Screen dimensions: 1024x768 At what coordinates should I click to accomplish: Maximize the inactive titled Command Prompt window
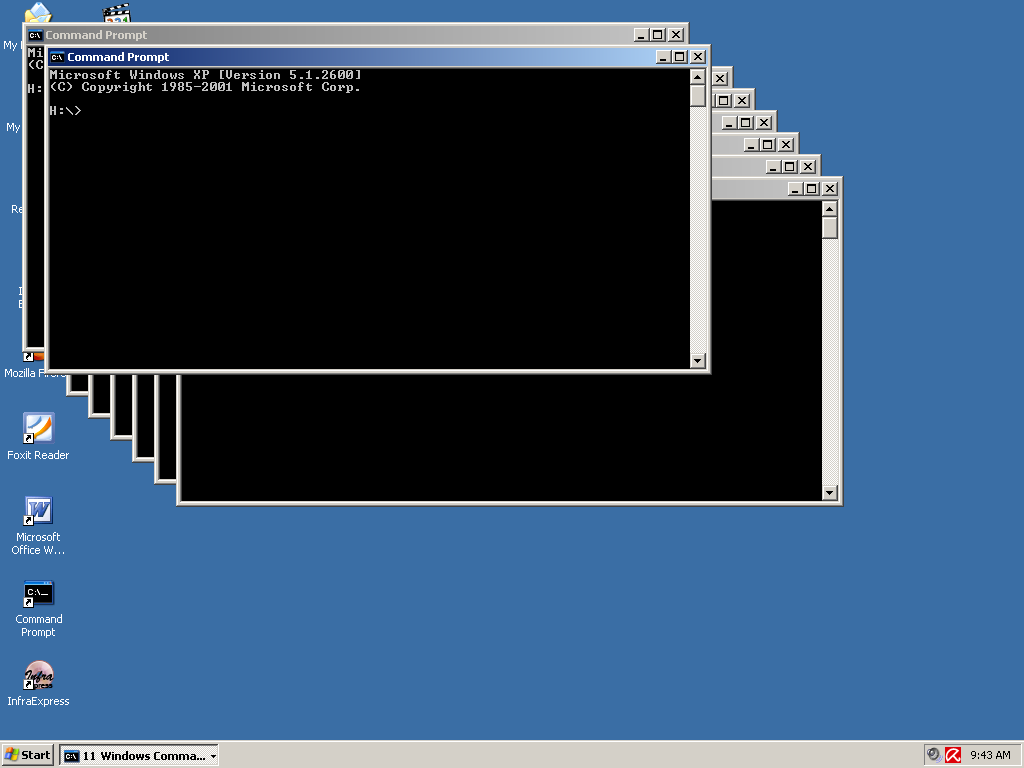pos(658,35)
